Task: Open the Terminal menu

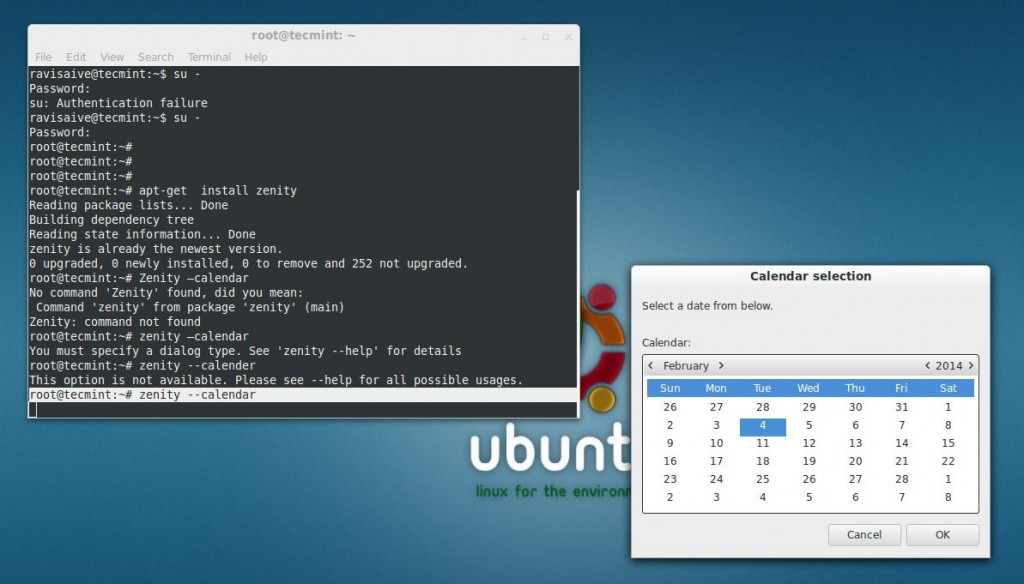Action: point(209,57)
